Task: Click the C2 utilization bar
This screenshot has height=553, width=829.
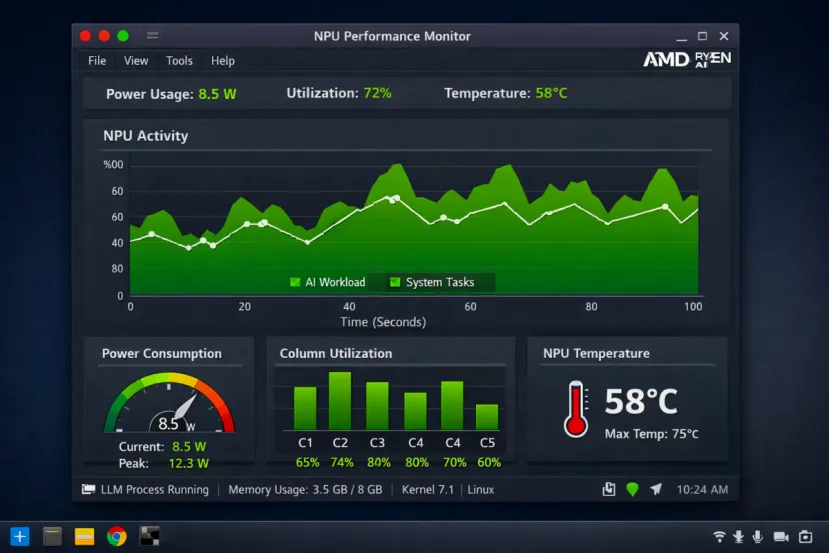Action: [x=340, y=400]
